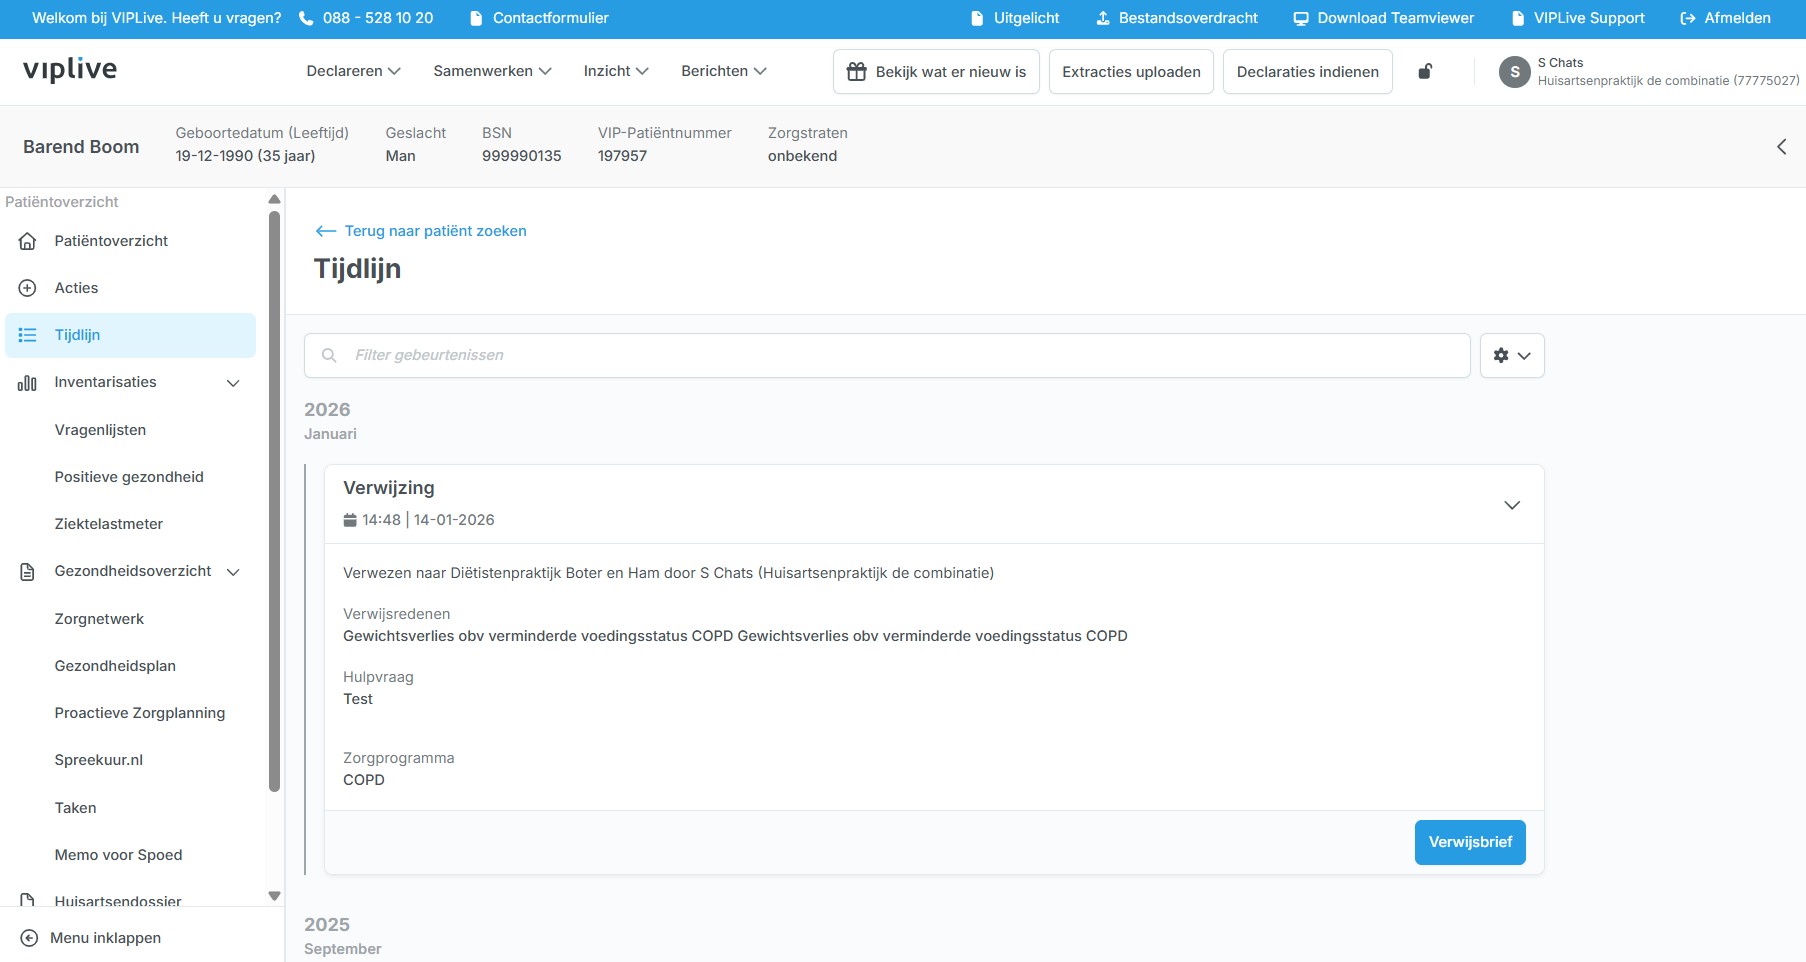Click the unlocked padlock icon
Viewport: 1806px width, 962px height.
click(x=1425, y=71)
